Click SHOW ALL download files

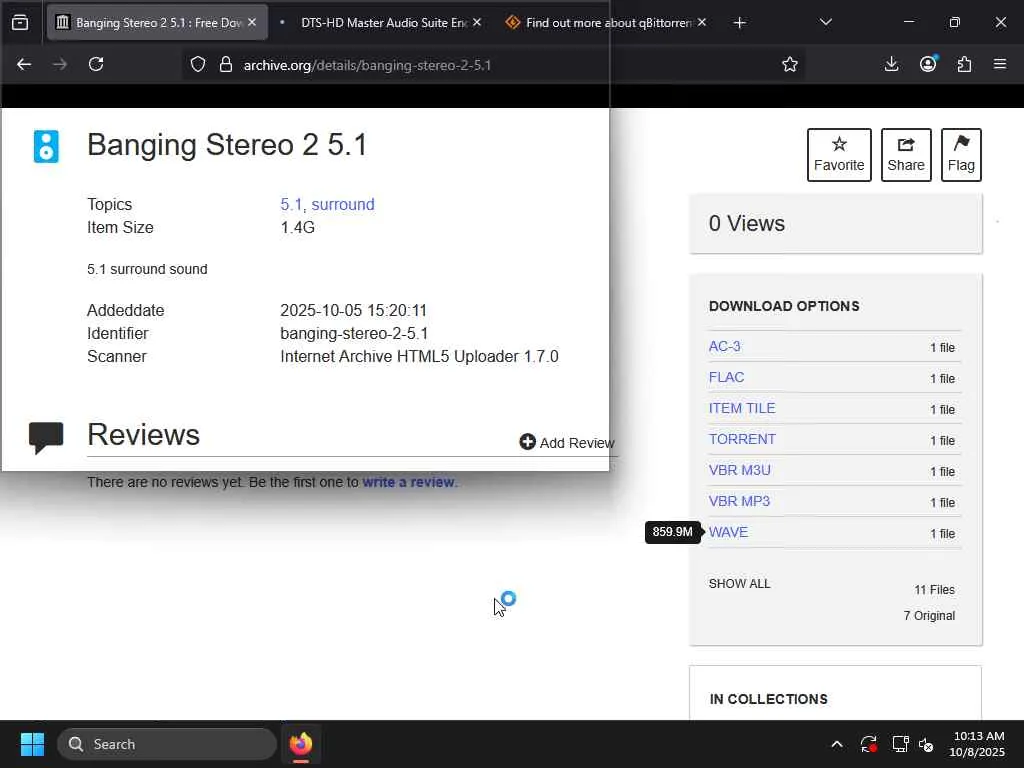739,584
